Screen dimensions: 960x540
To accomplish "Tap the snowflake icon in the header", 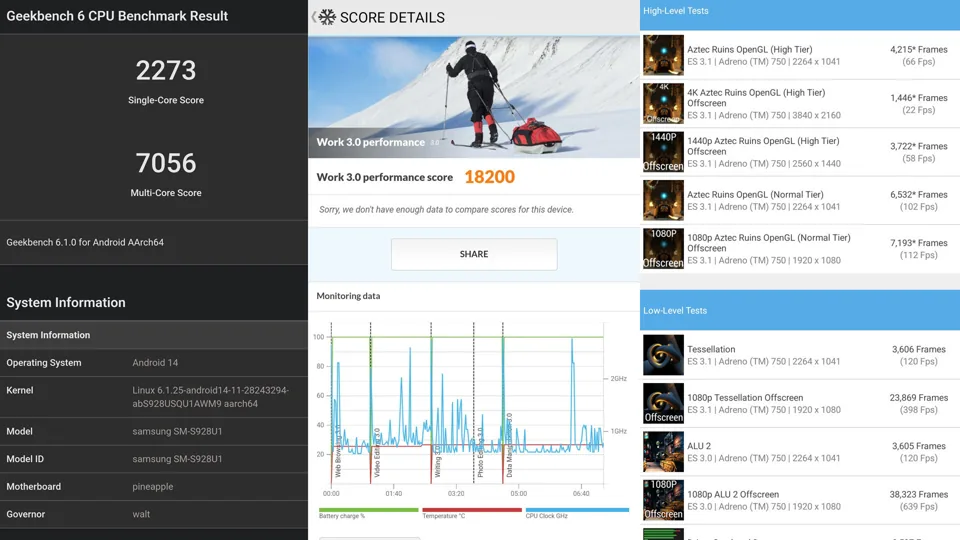I will click(327, 17).
